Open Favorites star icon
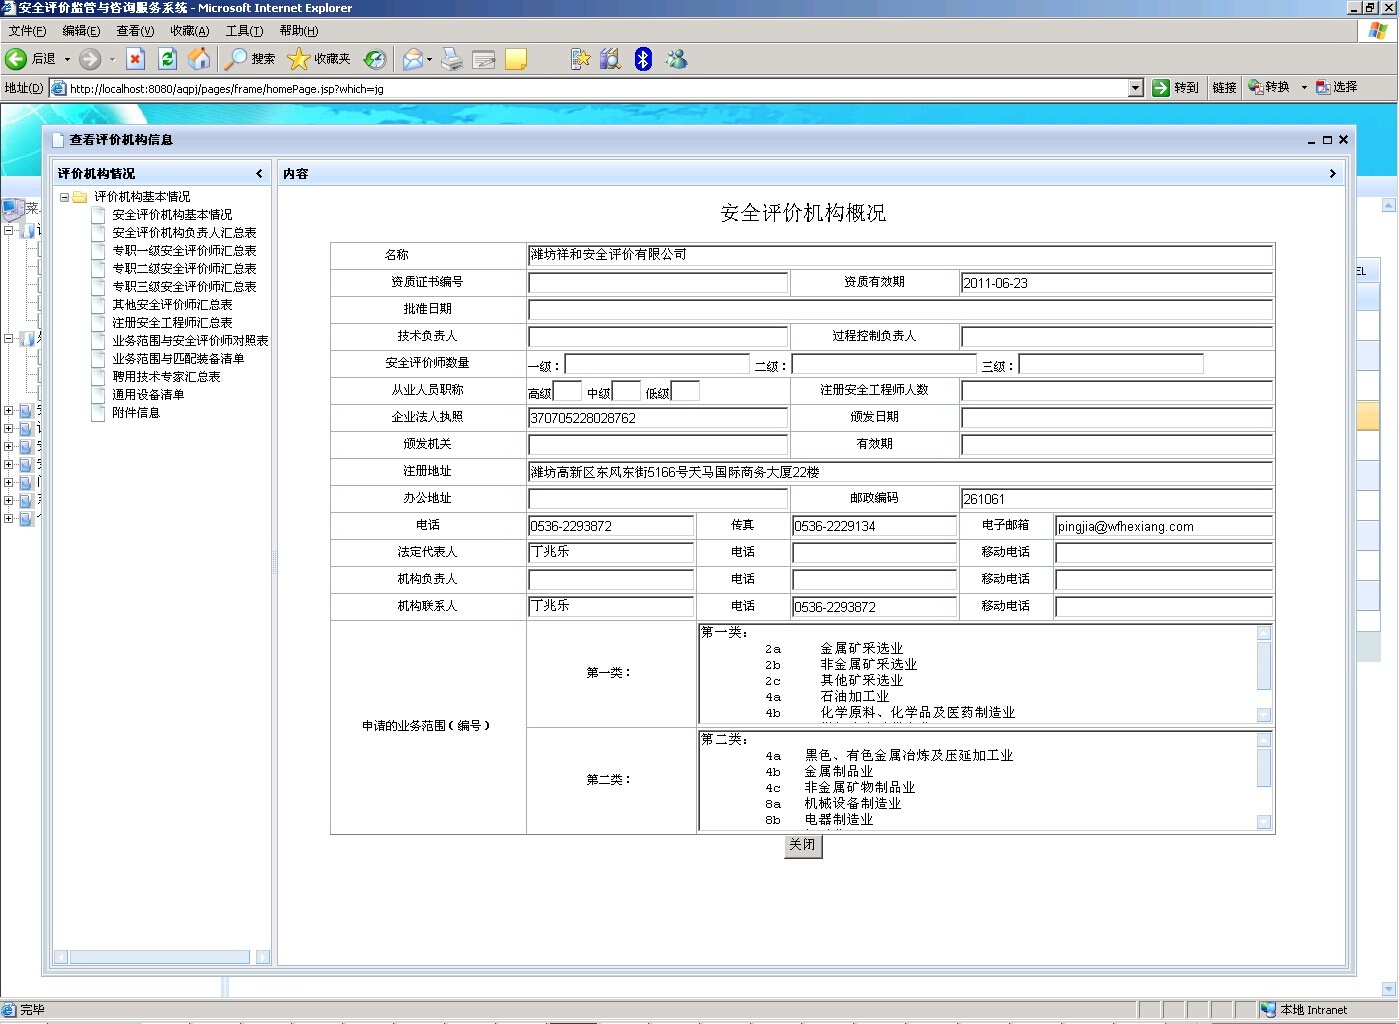This screenshot has height=1024, width=1399. tap(298, 59)
